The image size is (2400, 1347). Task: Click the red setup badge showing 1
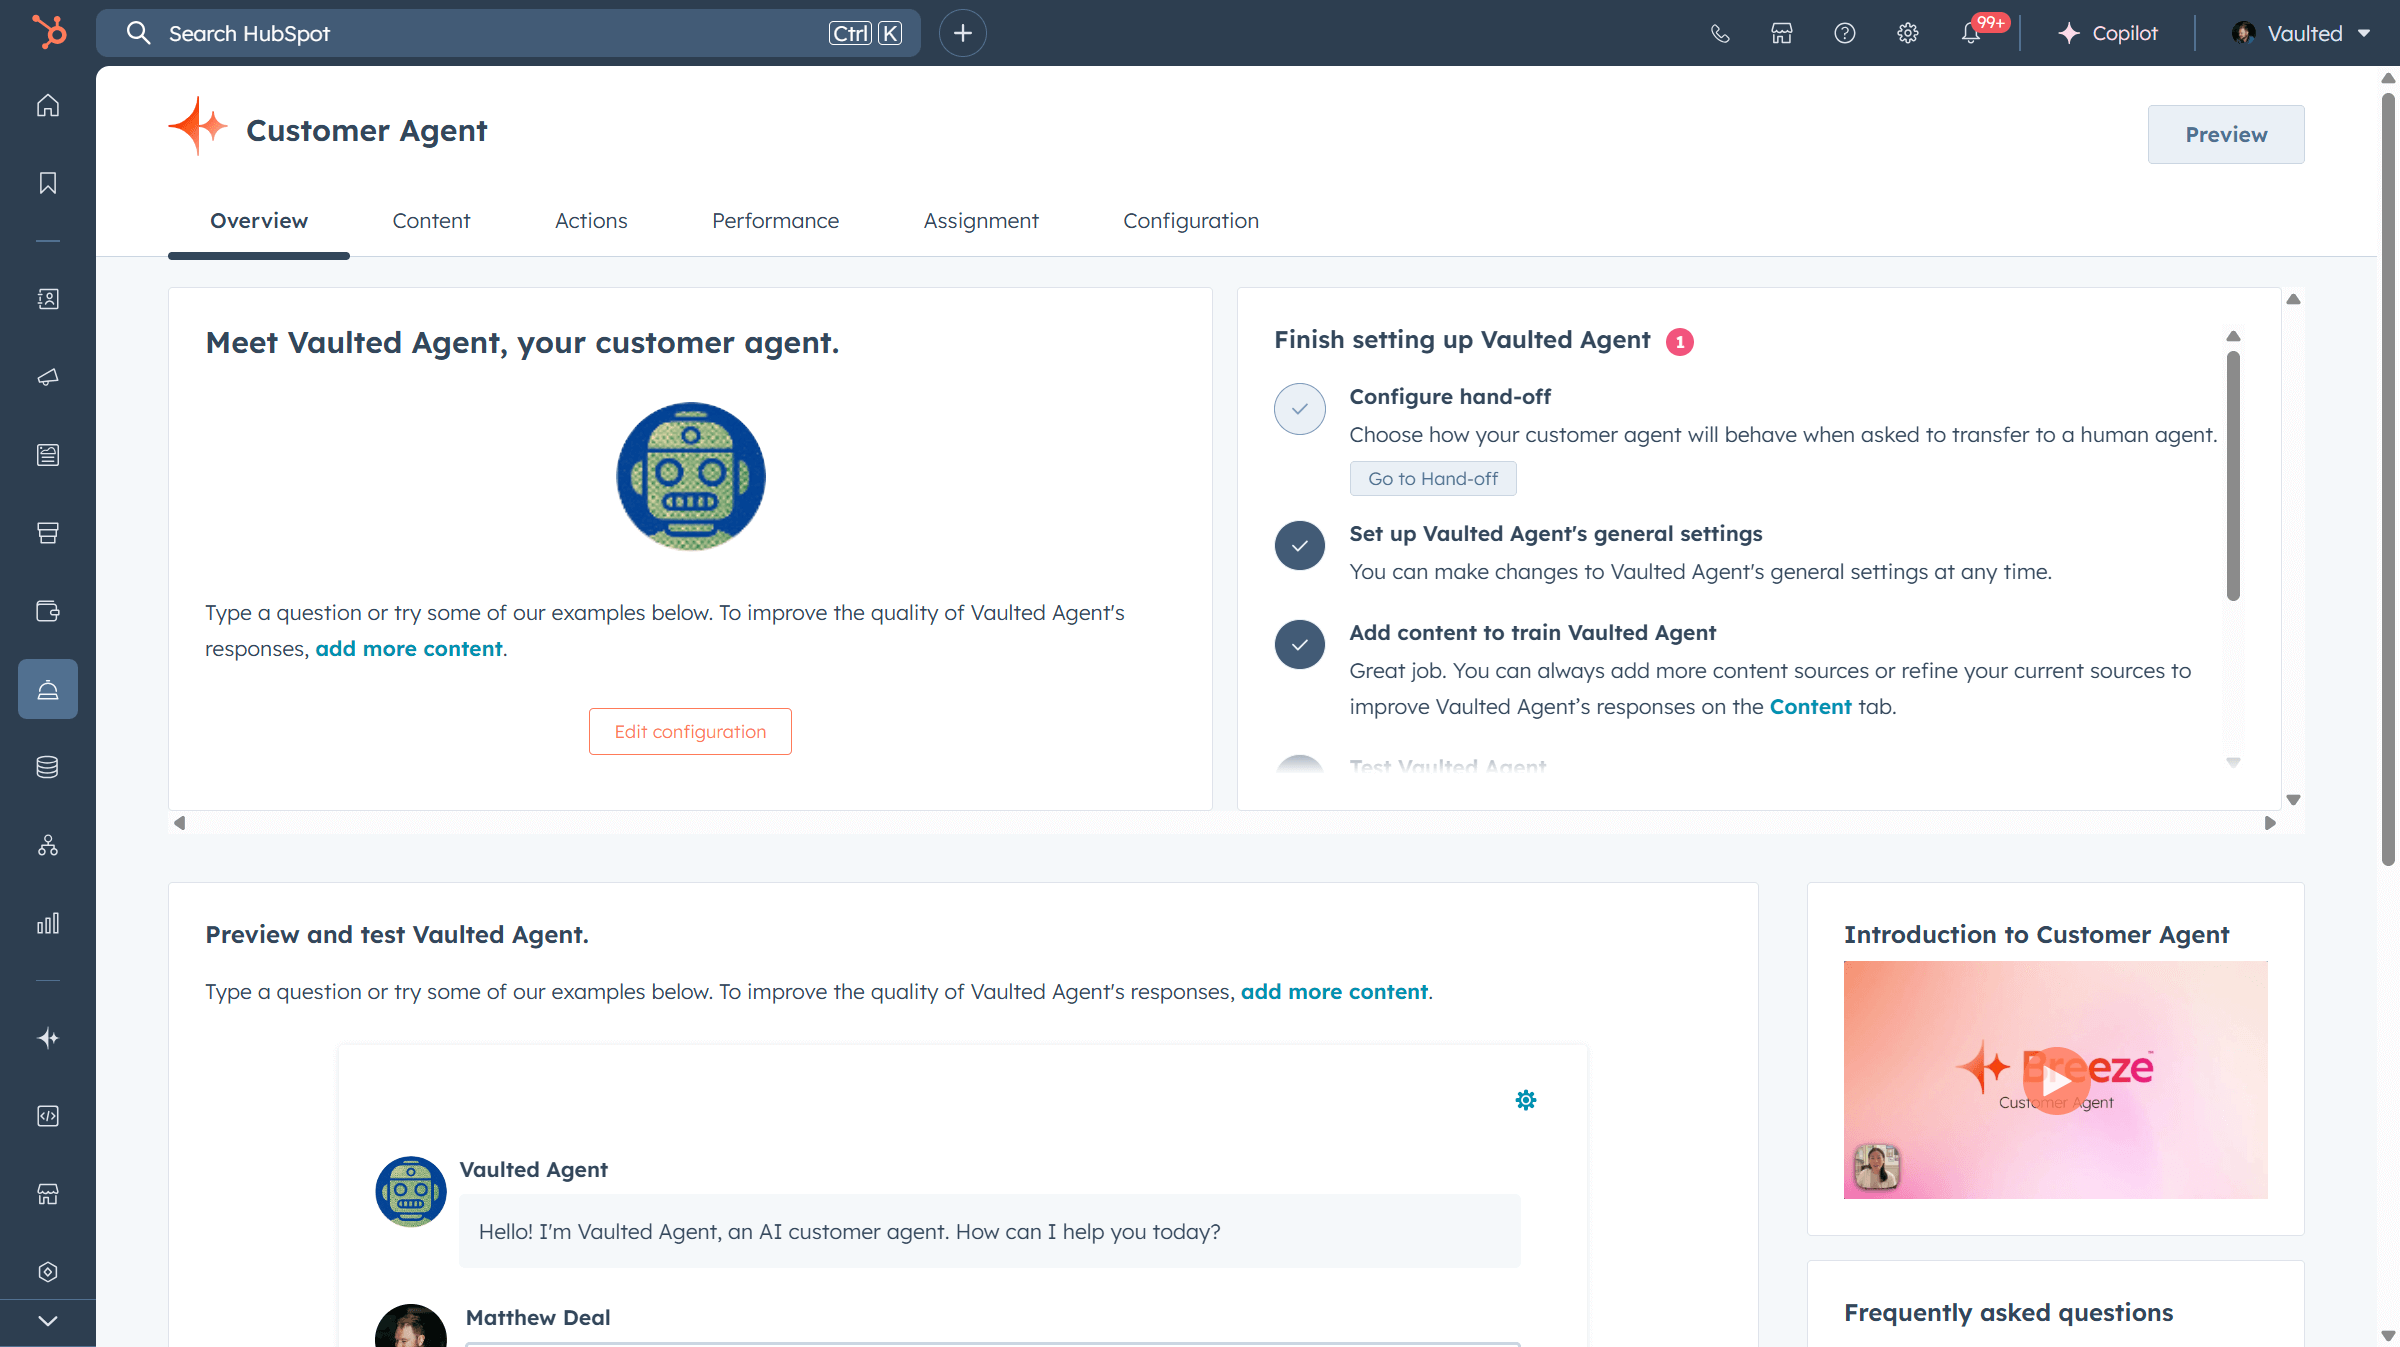[x=1680, y=342]
